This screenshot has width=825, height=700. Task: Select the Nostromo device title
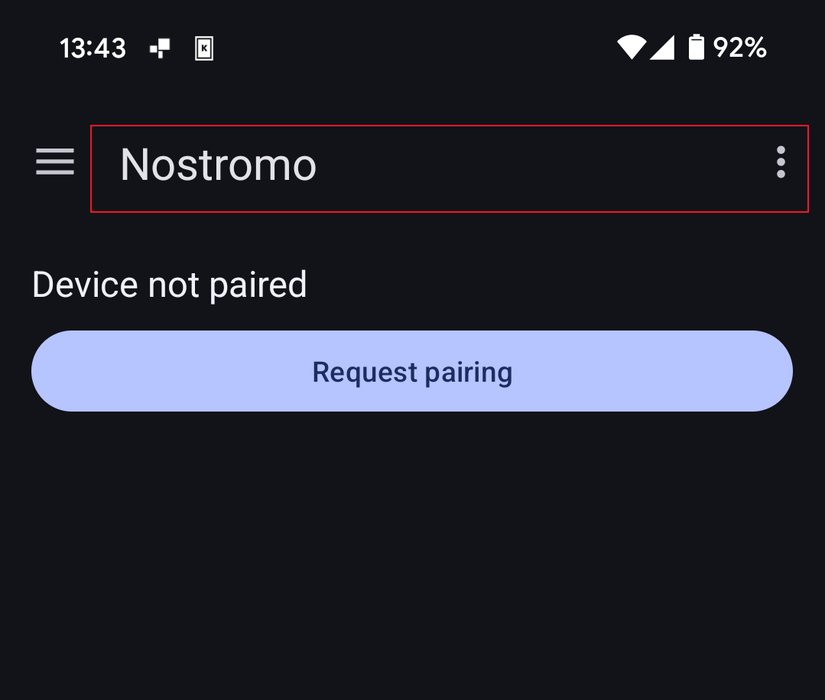(217, 165)
